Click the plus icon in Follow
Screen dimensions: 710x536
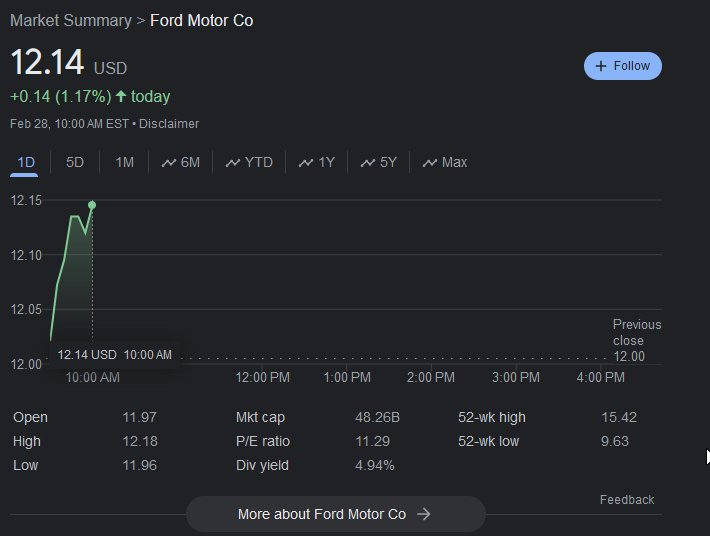(x=601, y=66)
